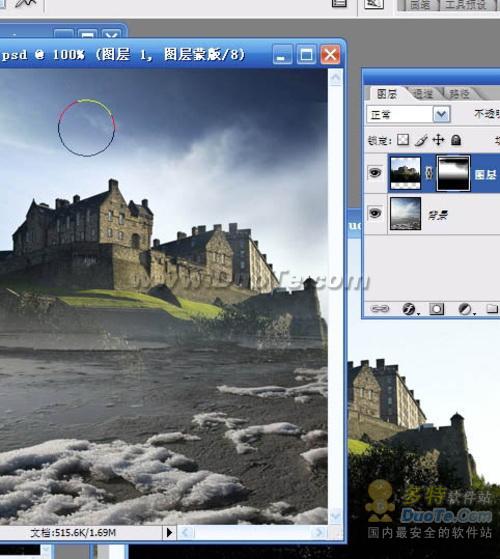Select the background layer thumbnail
Image resolution: width=500 pixels, height=559 pixels.
pos(406,214)
